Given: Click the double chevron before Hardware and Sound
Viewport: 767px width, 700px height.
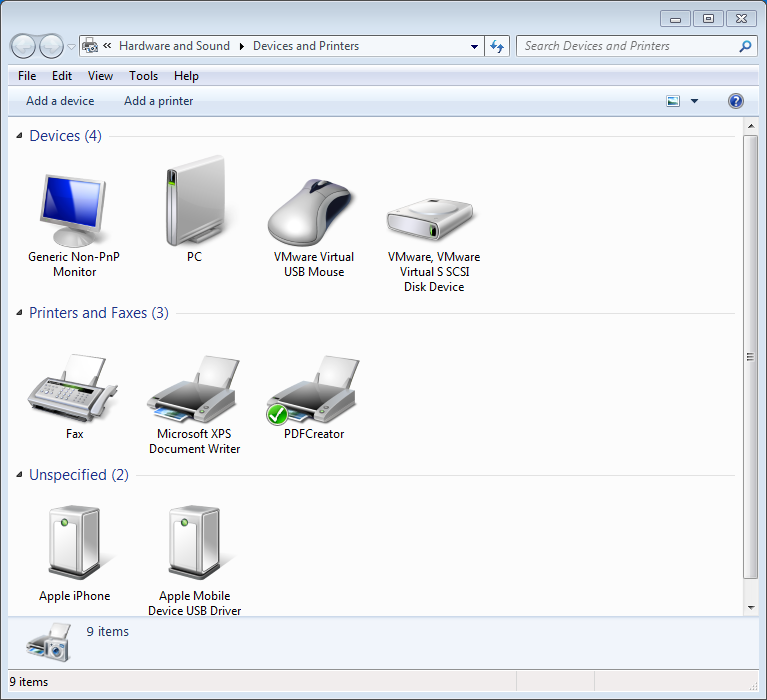Looking at the screenshot, I should [107, 45].
